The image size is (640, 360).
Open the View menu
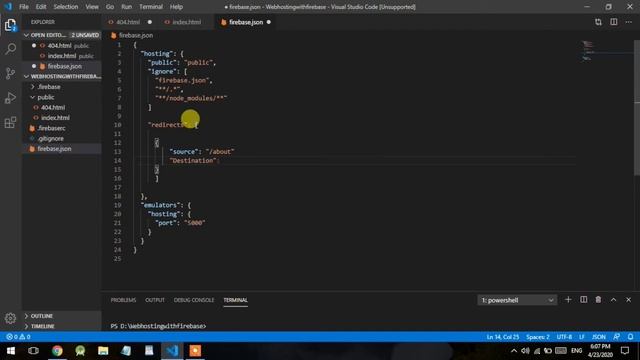click(x=92, y=7)
